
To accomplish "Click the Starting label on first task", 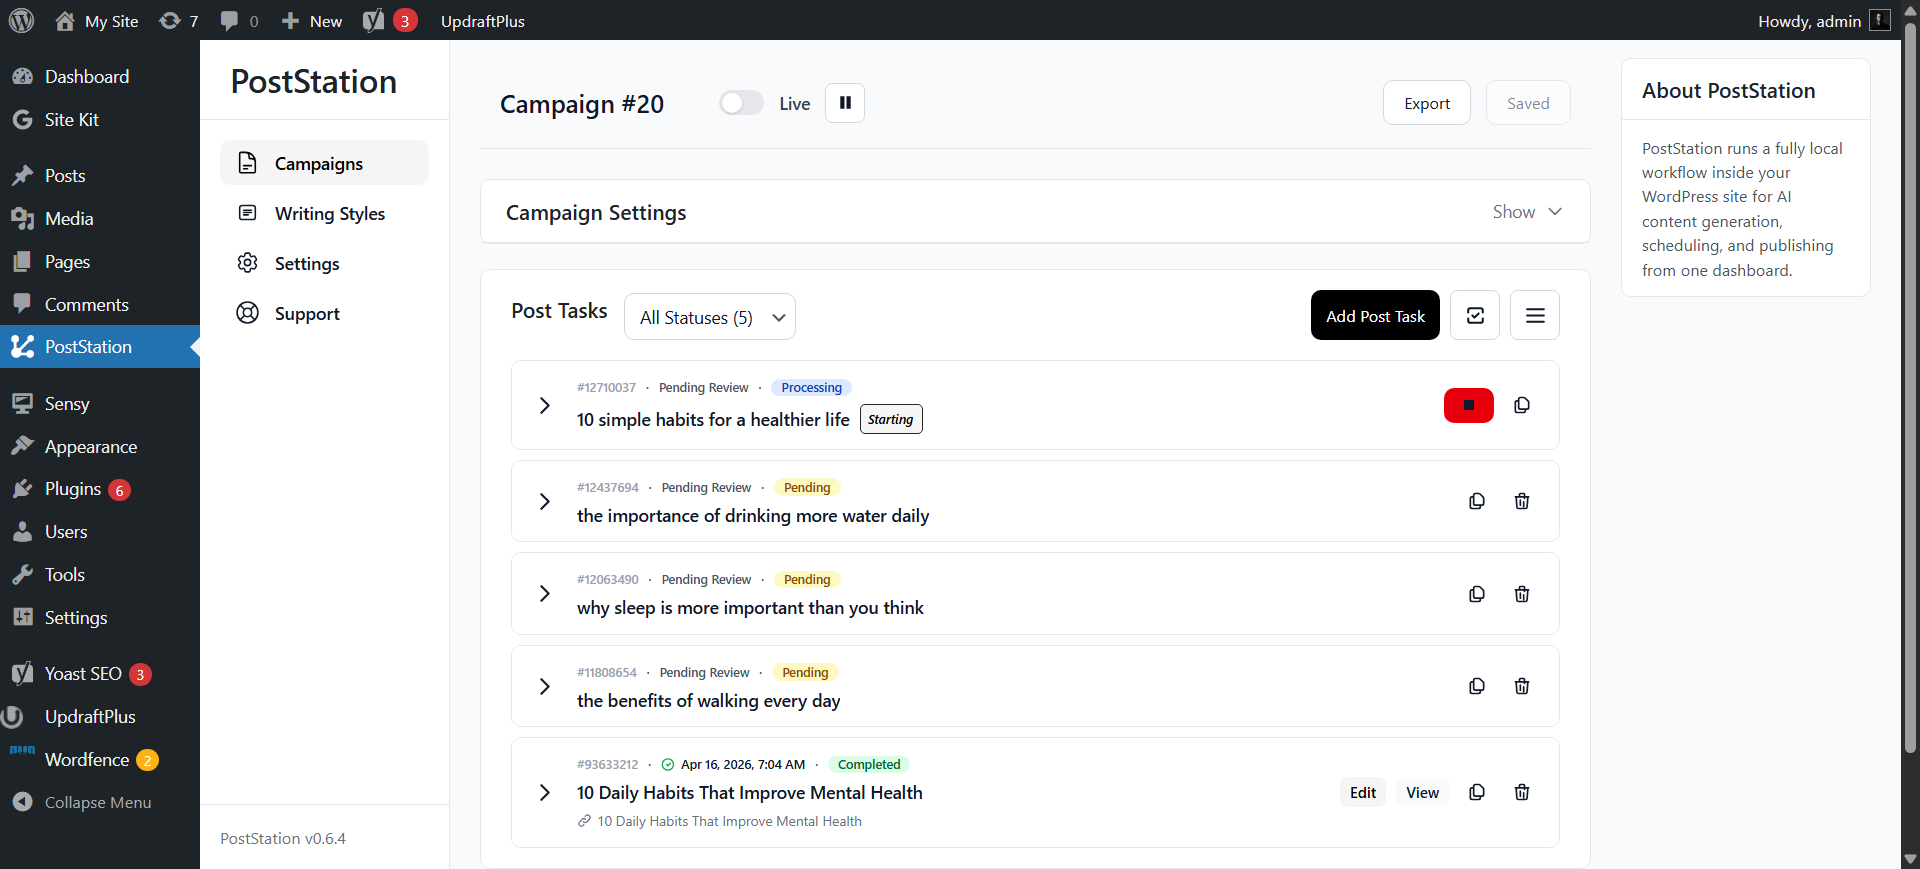I will (x=891, y=419).
